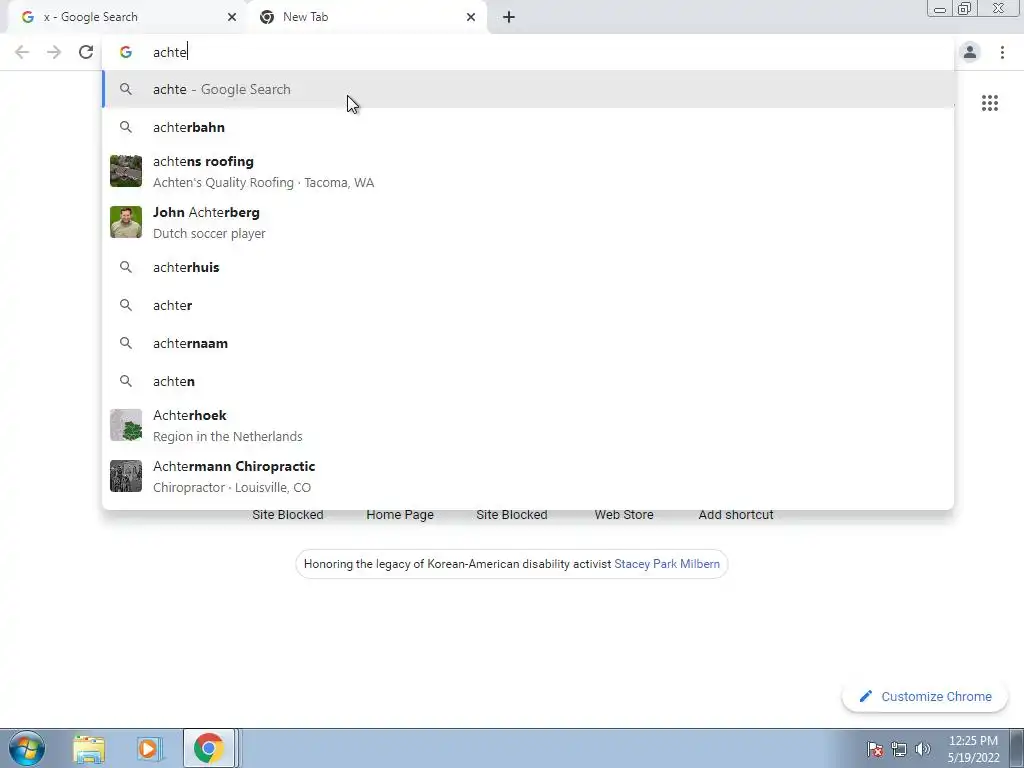Click search icon beside 'achternaam'
The height and width of the screenshot is (768, 1024).
(x=125, y=343)
